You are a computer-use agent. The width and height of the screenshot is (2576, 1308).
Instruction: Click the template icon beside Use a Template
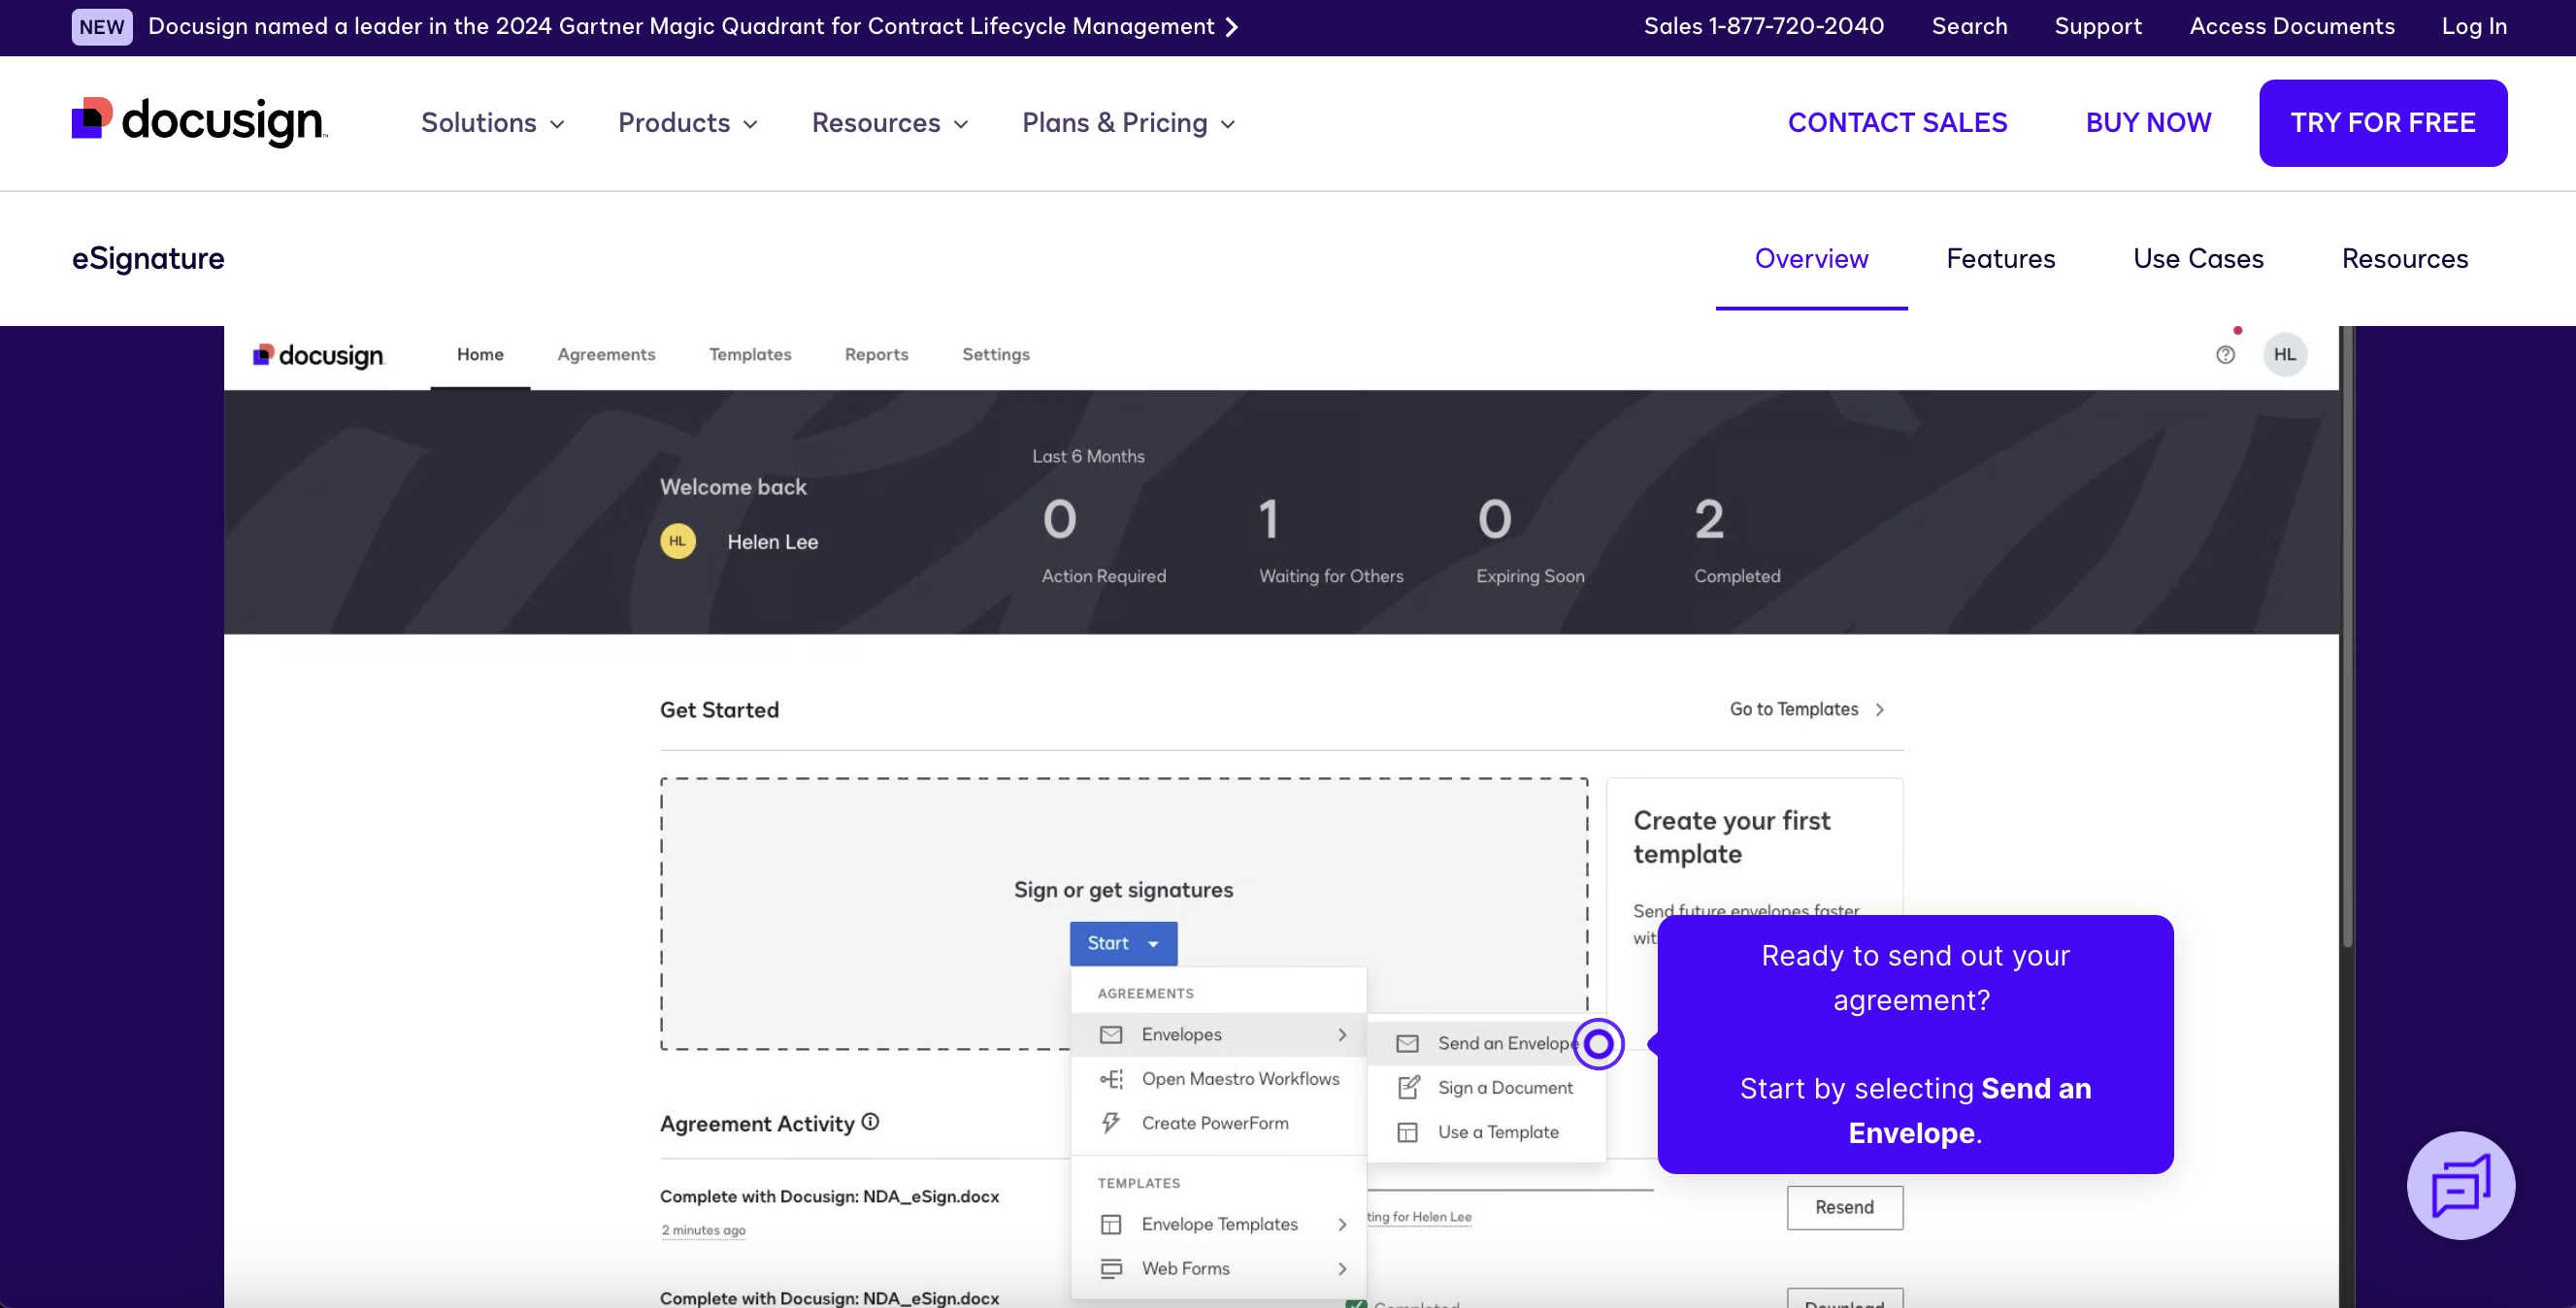[1407, 1132]
